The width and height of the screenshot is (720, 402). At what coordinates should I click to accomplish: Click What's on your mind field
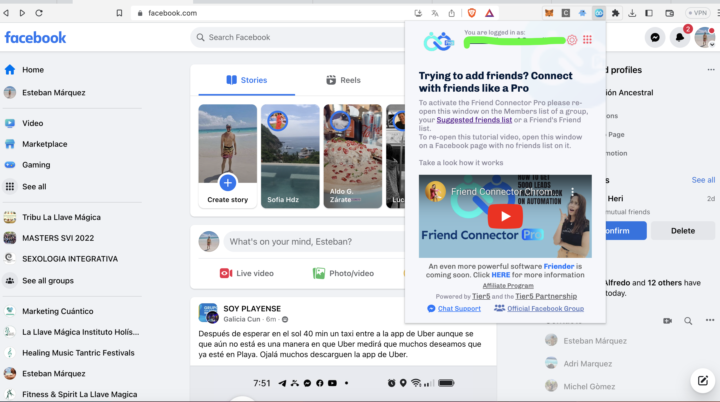point(315,242)
